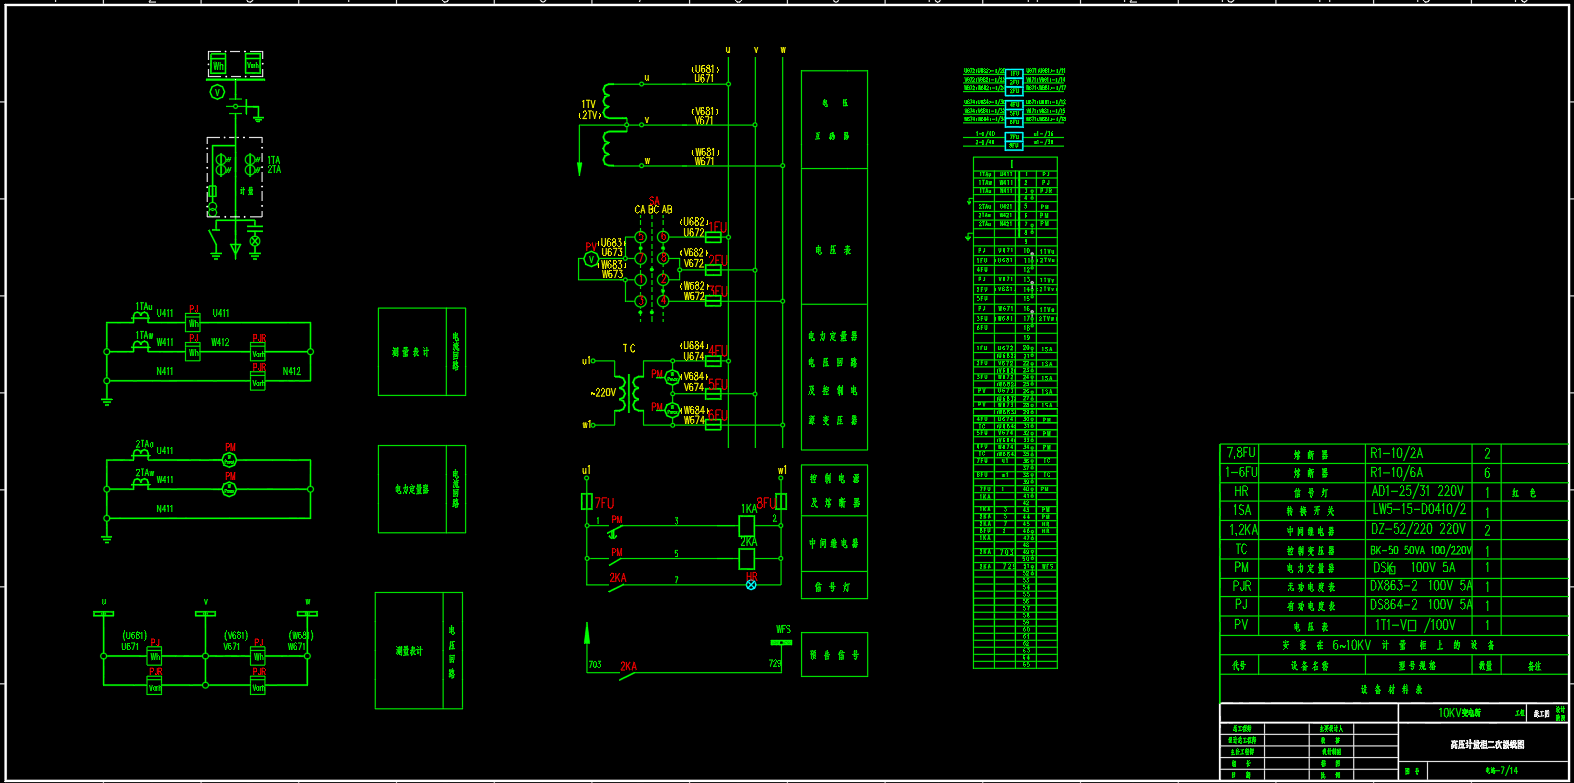Click the cyan HR signal lamp symbol
This screenshot has width=1574, height=783.
tap(751, 585)
